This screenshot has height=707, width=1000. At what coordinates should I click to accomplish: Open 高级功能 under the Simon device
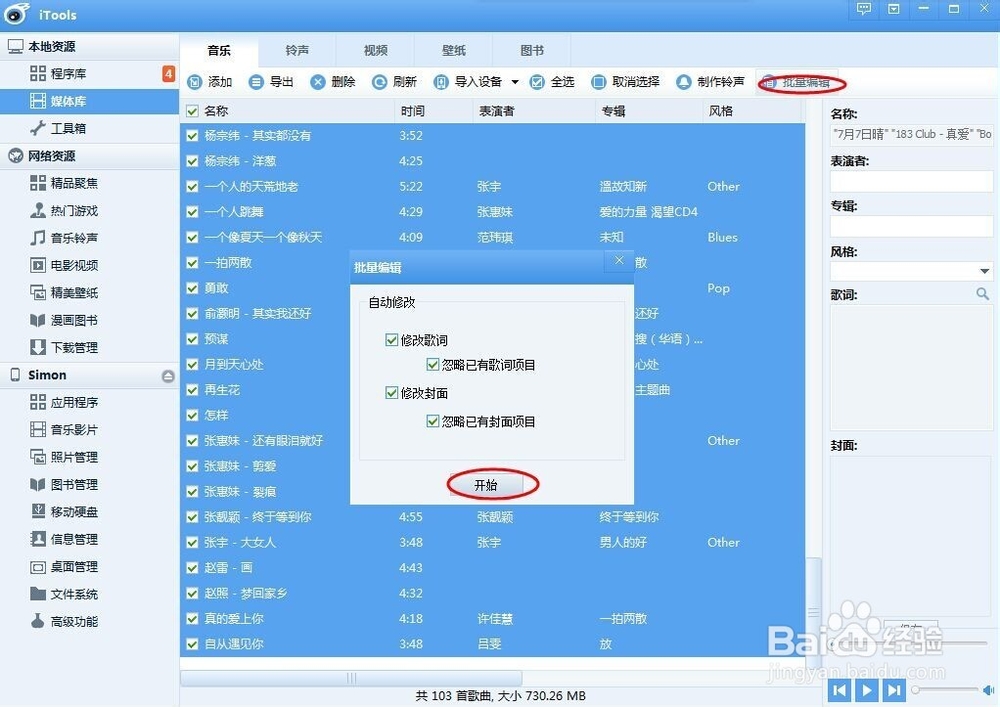tap(89, 622)
